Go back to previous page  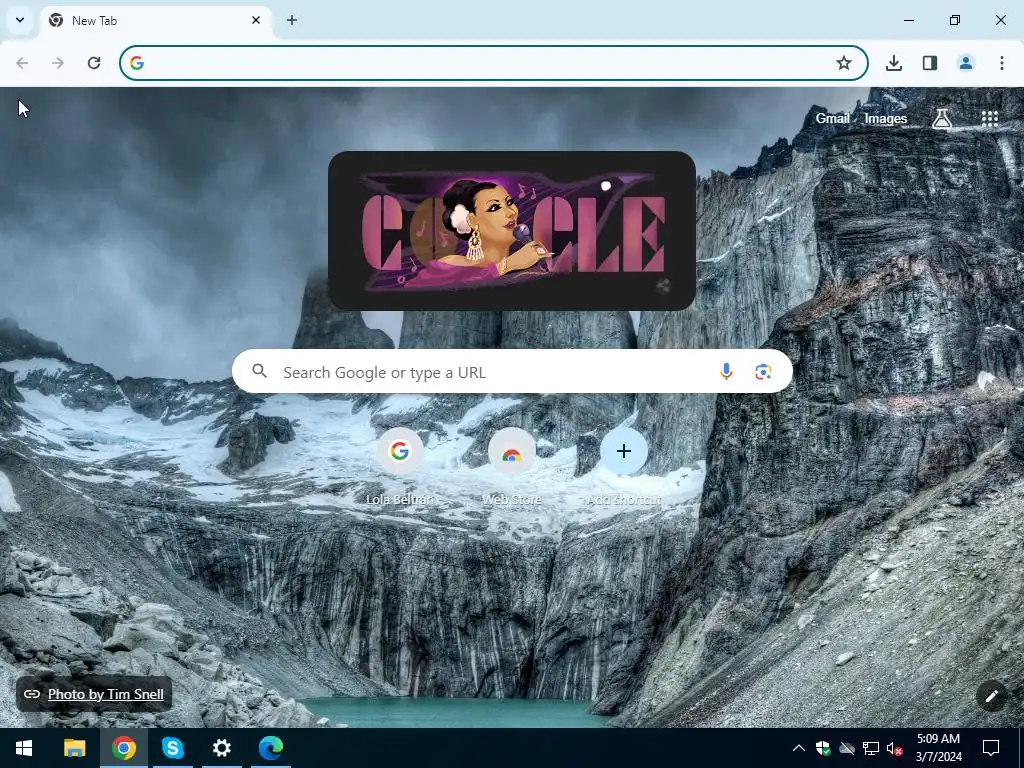click(22, 63)
